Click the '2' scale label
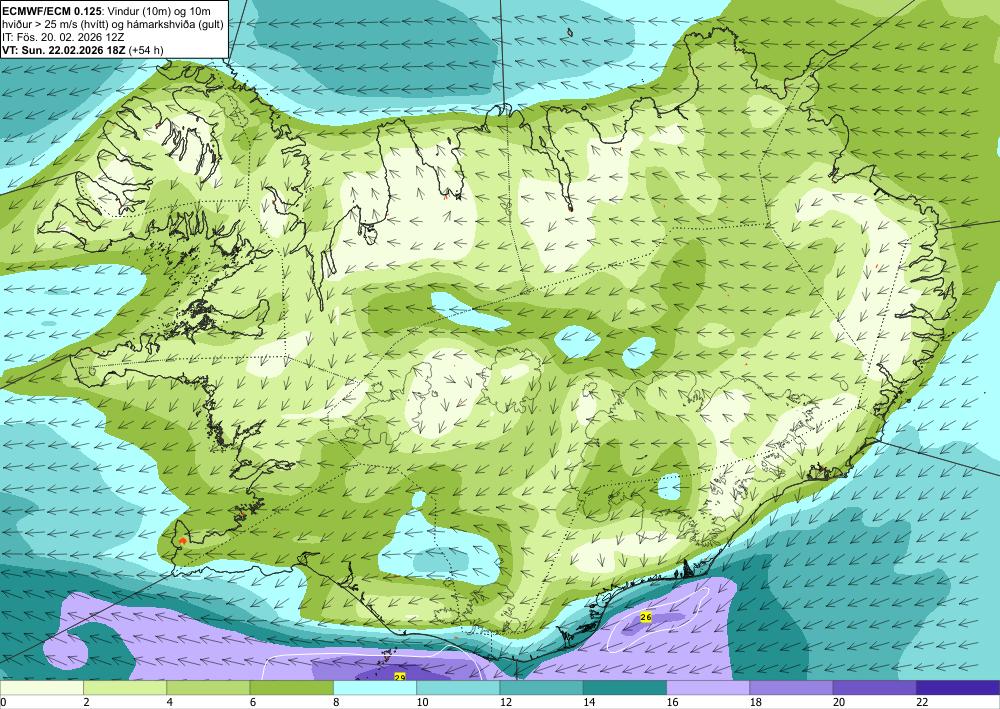This screenshot has height=709, width=1000. point(86,703)
